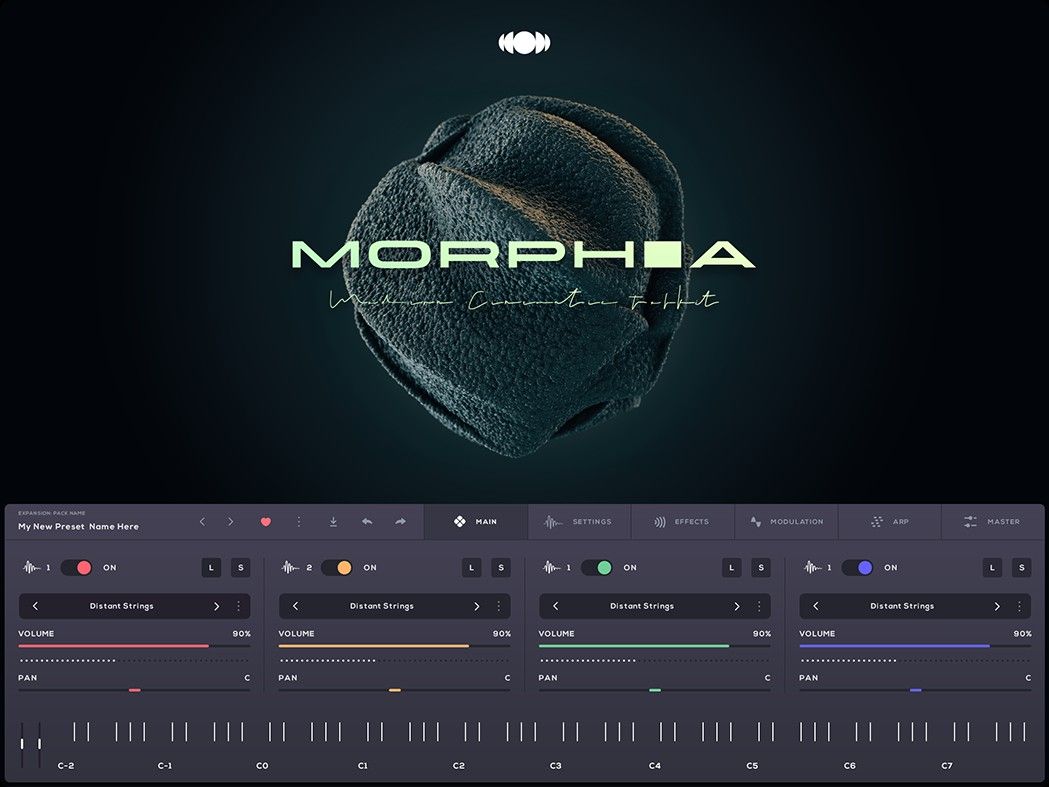The image size is (1049, 787).
Task: Click the undo arrow icon
Action: pos(367,522)
